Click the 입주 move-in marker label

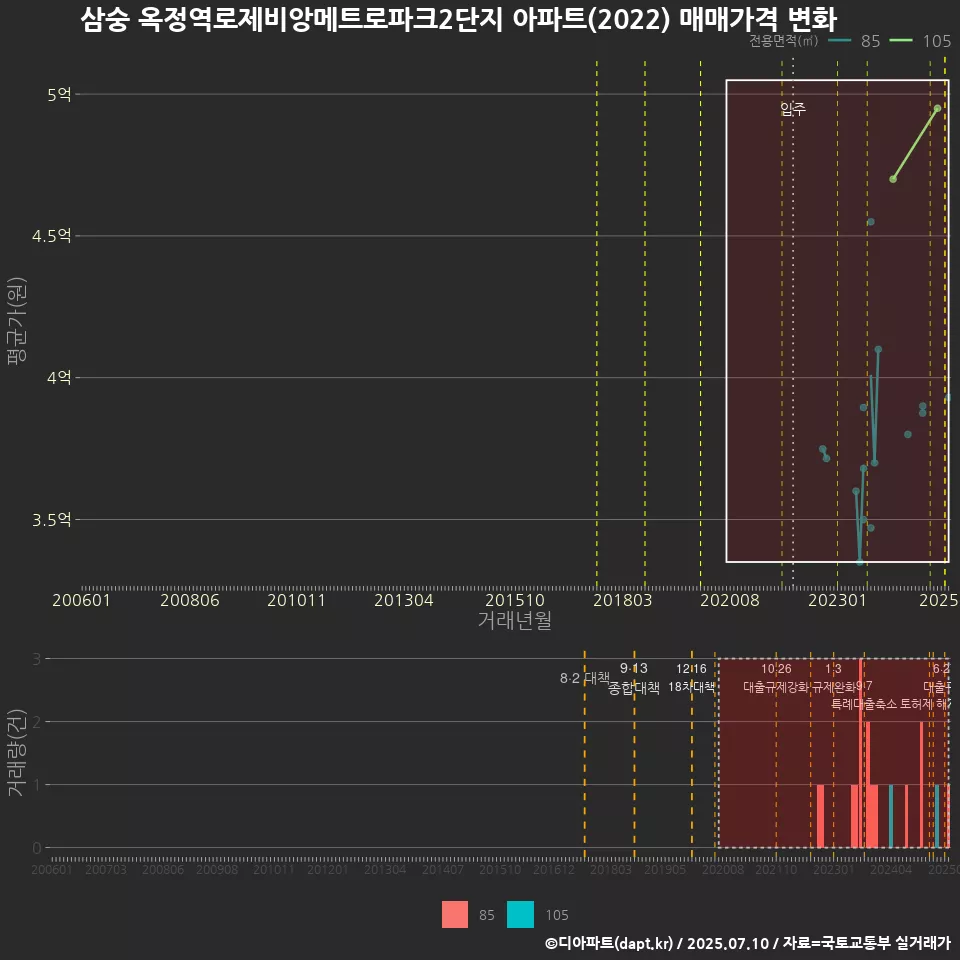(x=793, y=109)
